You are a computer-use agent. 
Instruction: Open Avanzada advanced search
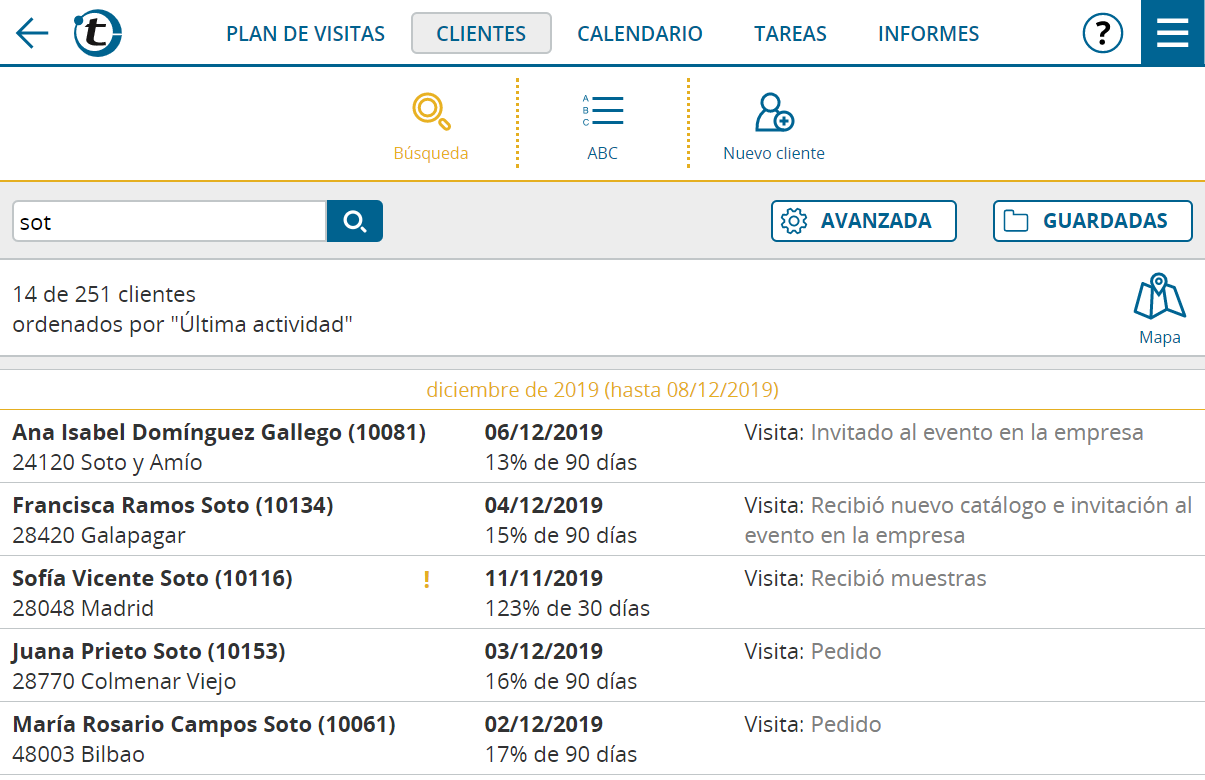pyautogui.click(x=864, y=221)
